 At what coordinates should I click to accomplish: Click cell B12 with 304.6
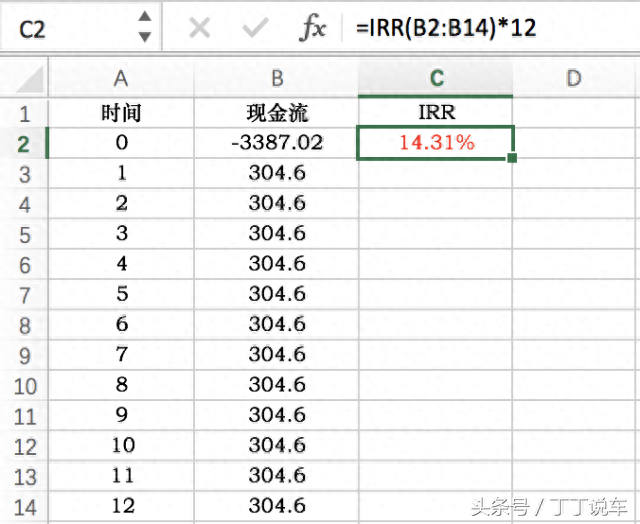point(277,446)
